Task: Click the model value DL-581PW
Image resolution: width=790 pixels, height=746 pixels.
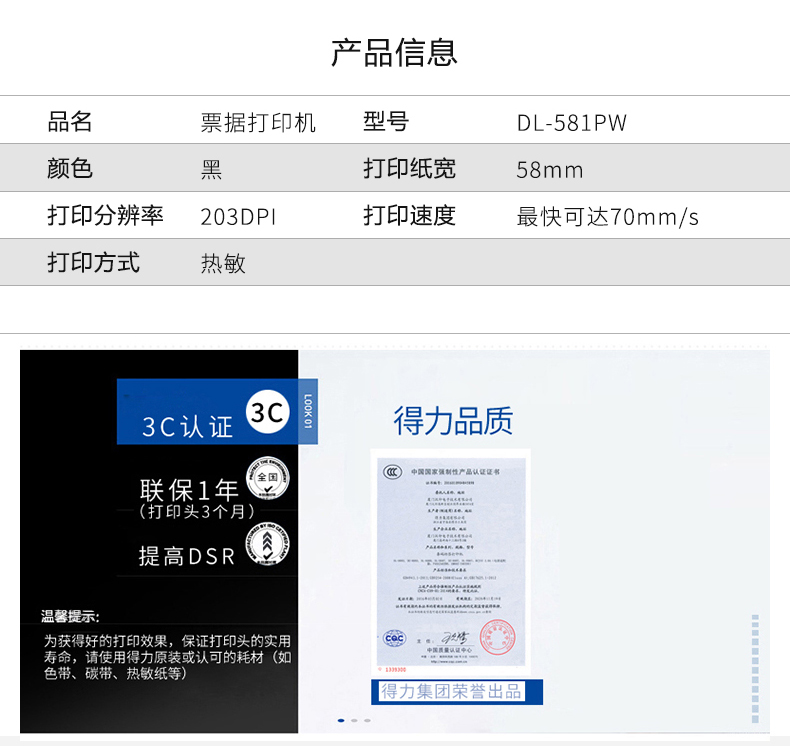Action: point(572,123)
